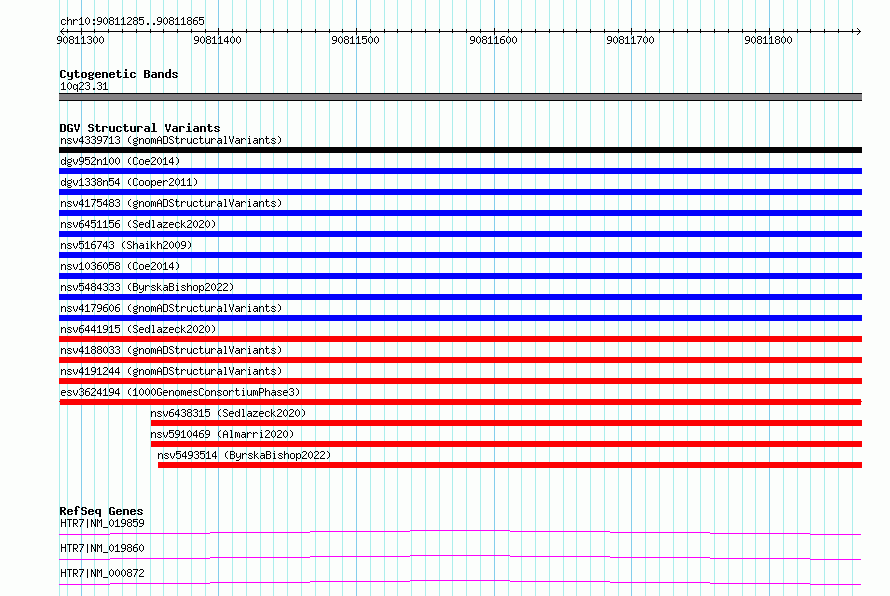Screen dimensions: 890x596
Task: Open the HTR7|NM_019860 transcript label
Action: coord(102,548)
